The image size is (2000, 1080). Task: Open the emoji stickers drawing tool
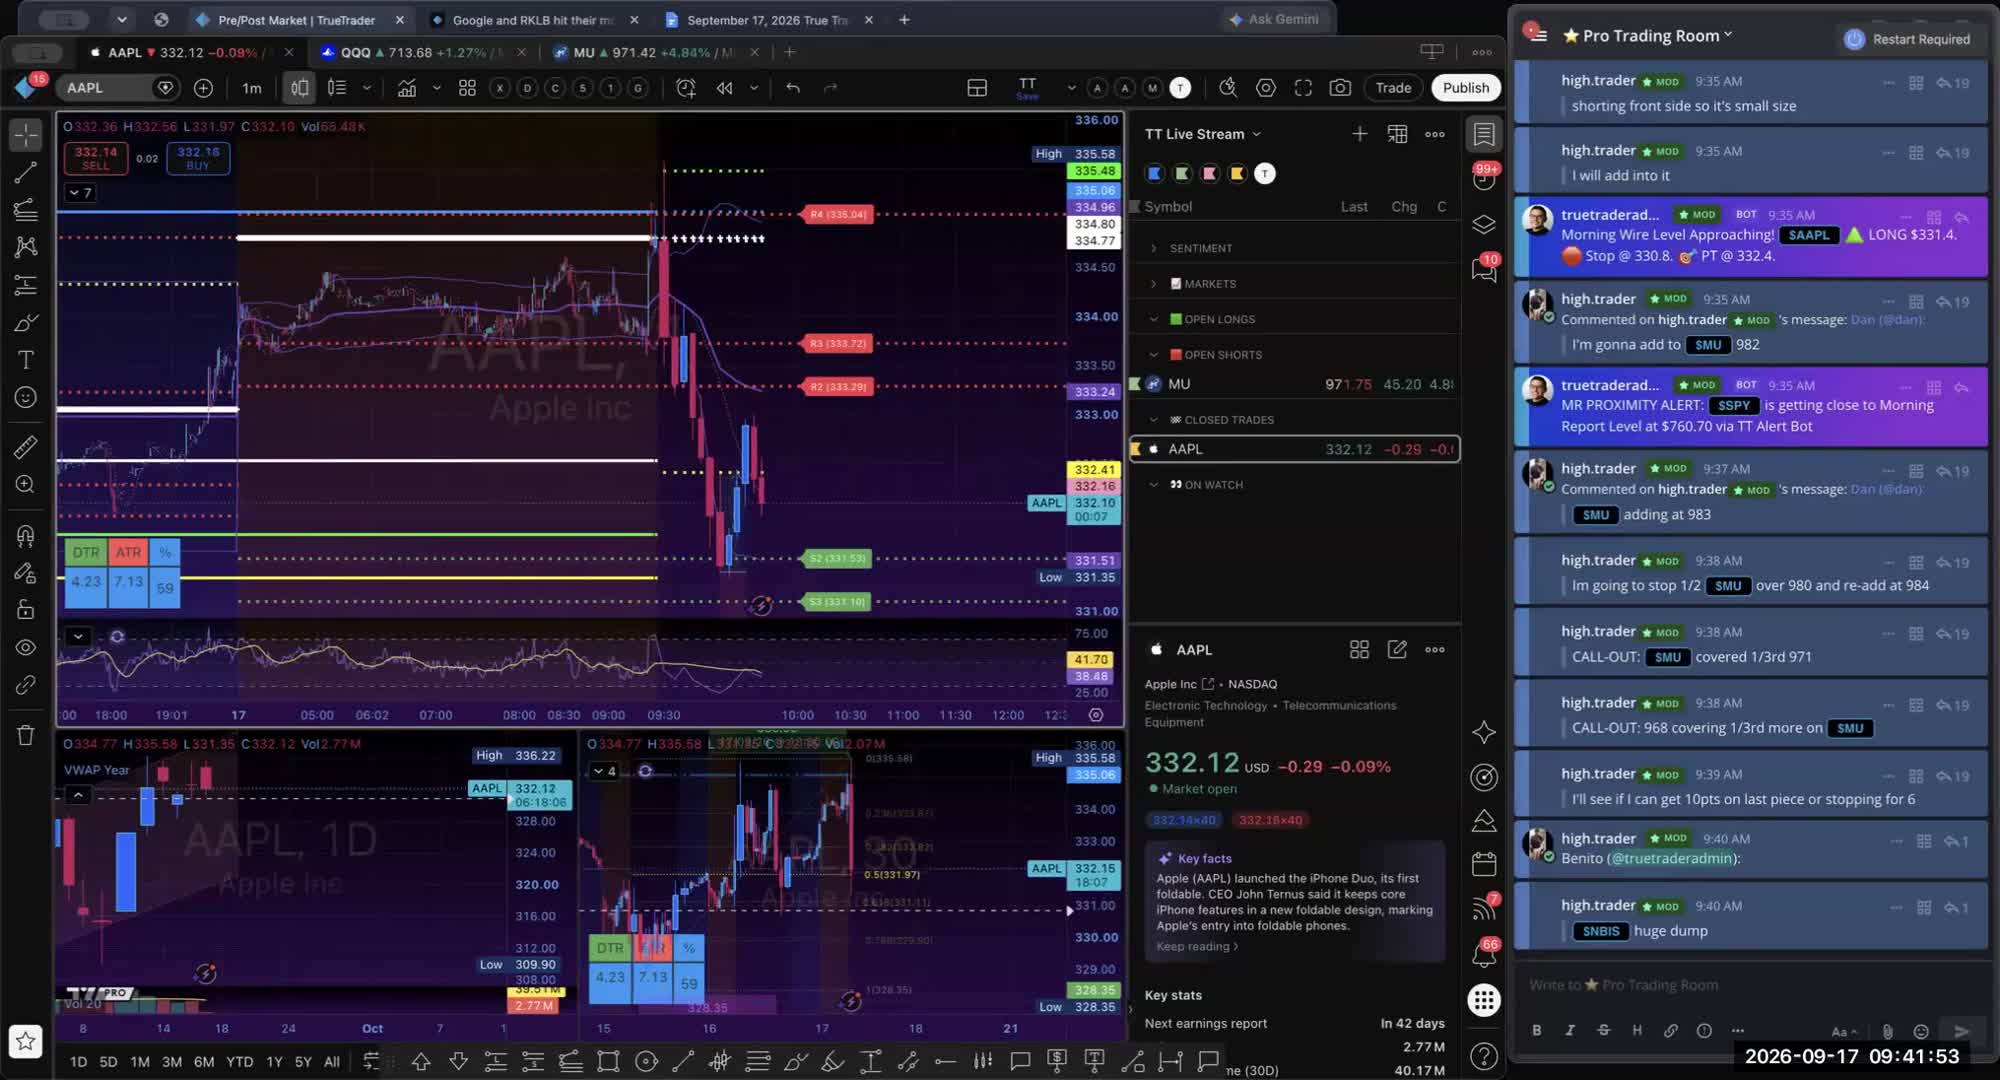(x=25, y=398)
